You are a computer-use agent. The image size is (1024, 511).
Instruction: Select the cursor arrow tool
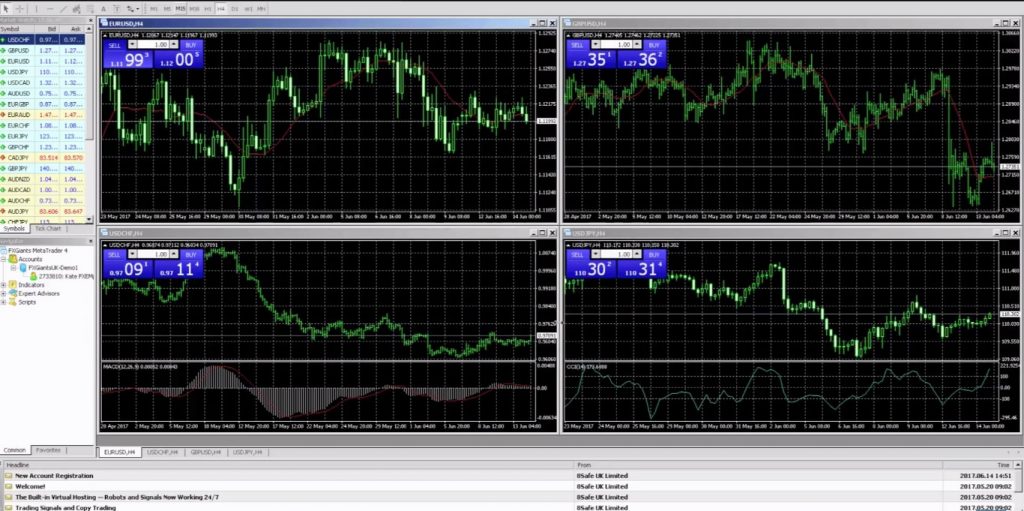click(x=6, y=8)
